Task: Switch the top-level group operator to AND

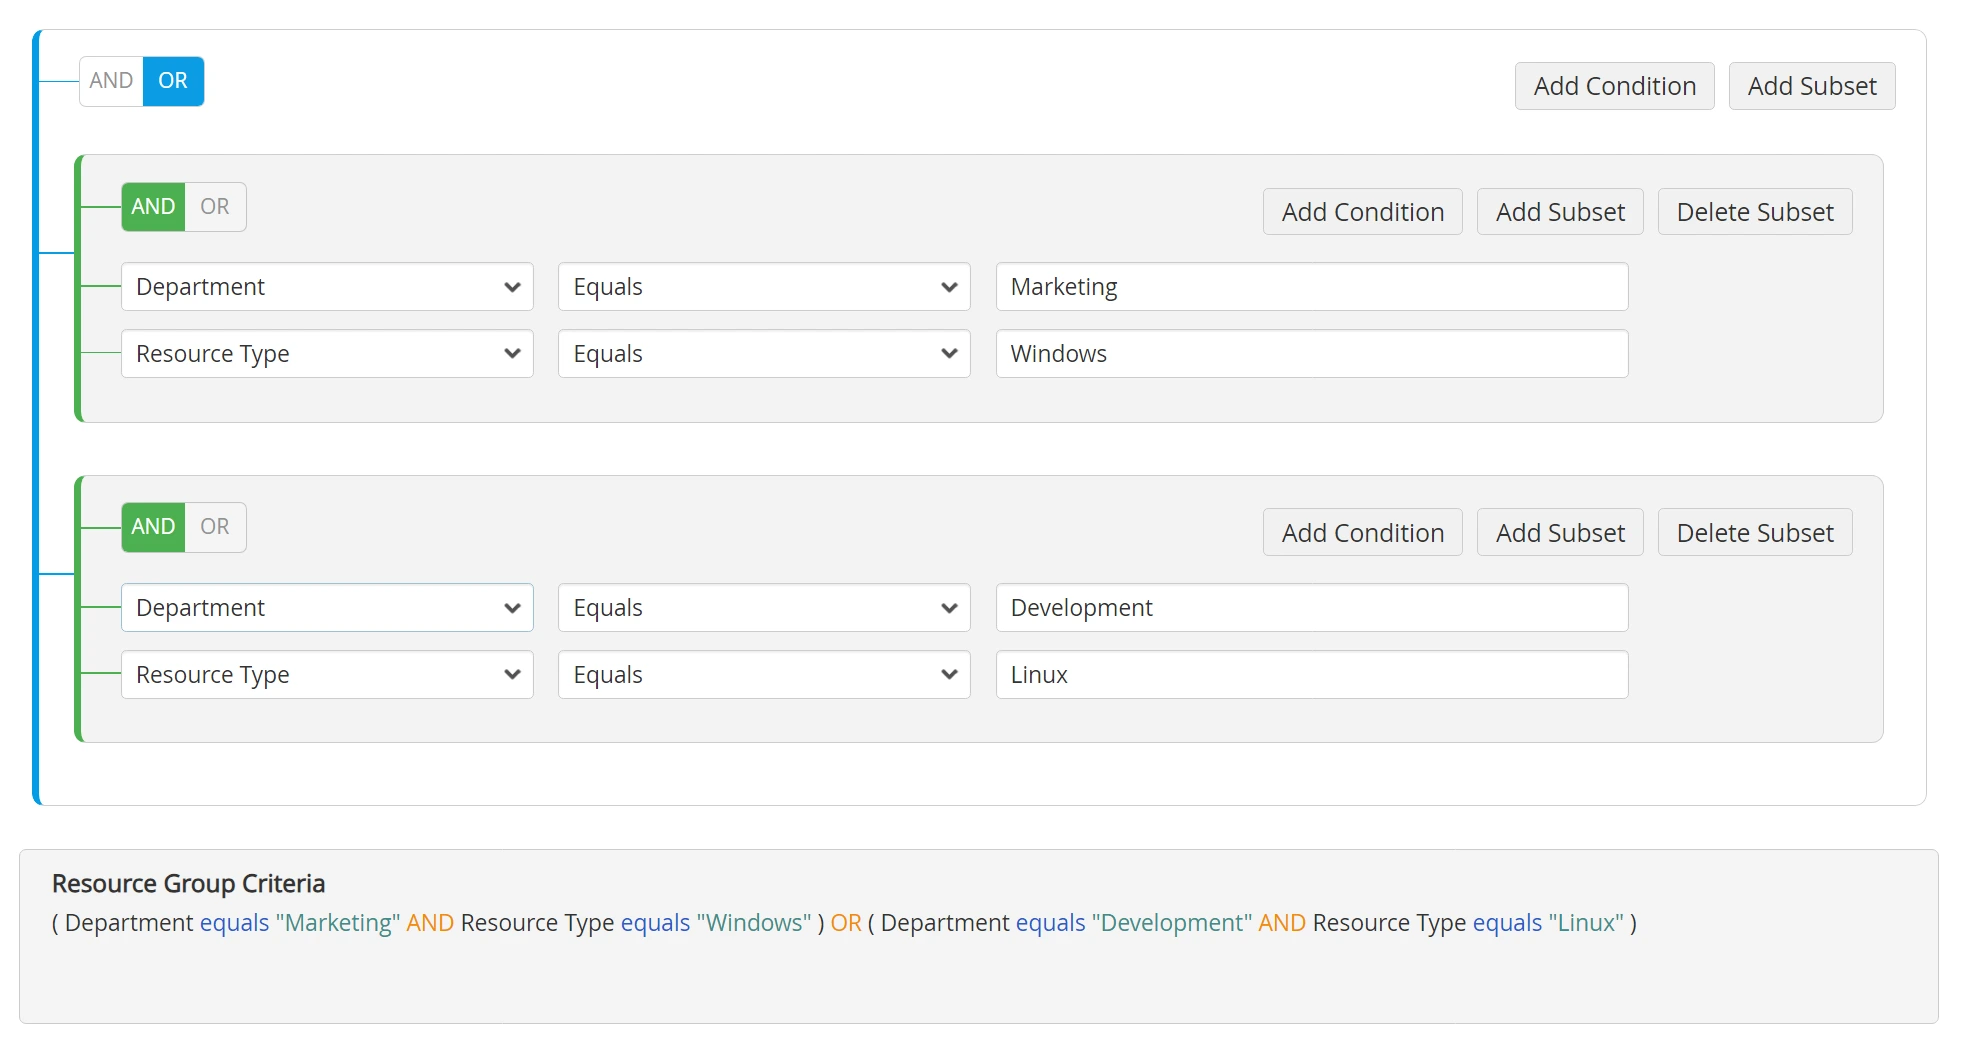Action: 111,81
